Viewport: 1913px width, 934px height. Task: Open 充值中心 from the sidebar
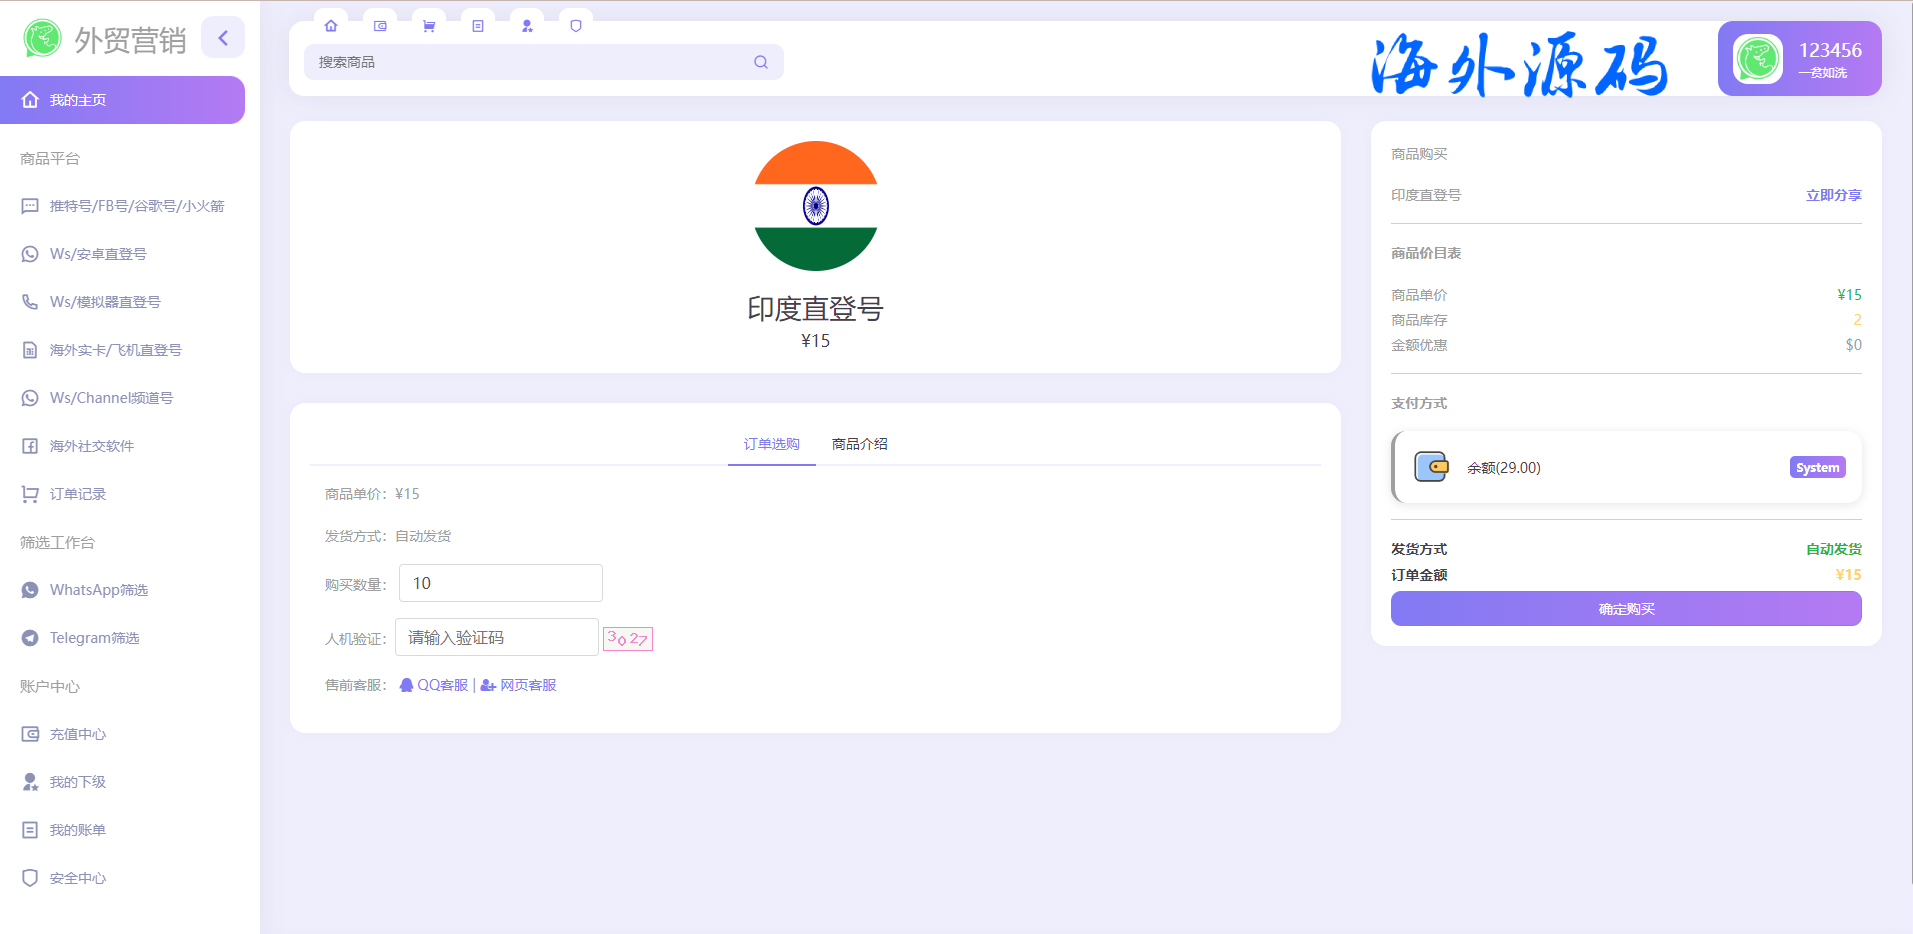[x=77, y=734]
